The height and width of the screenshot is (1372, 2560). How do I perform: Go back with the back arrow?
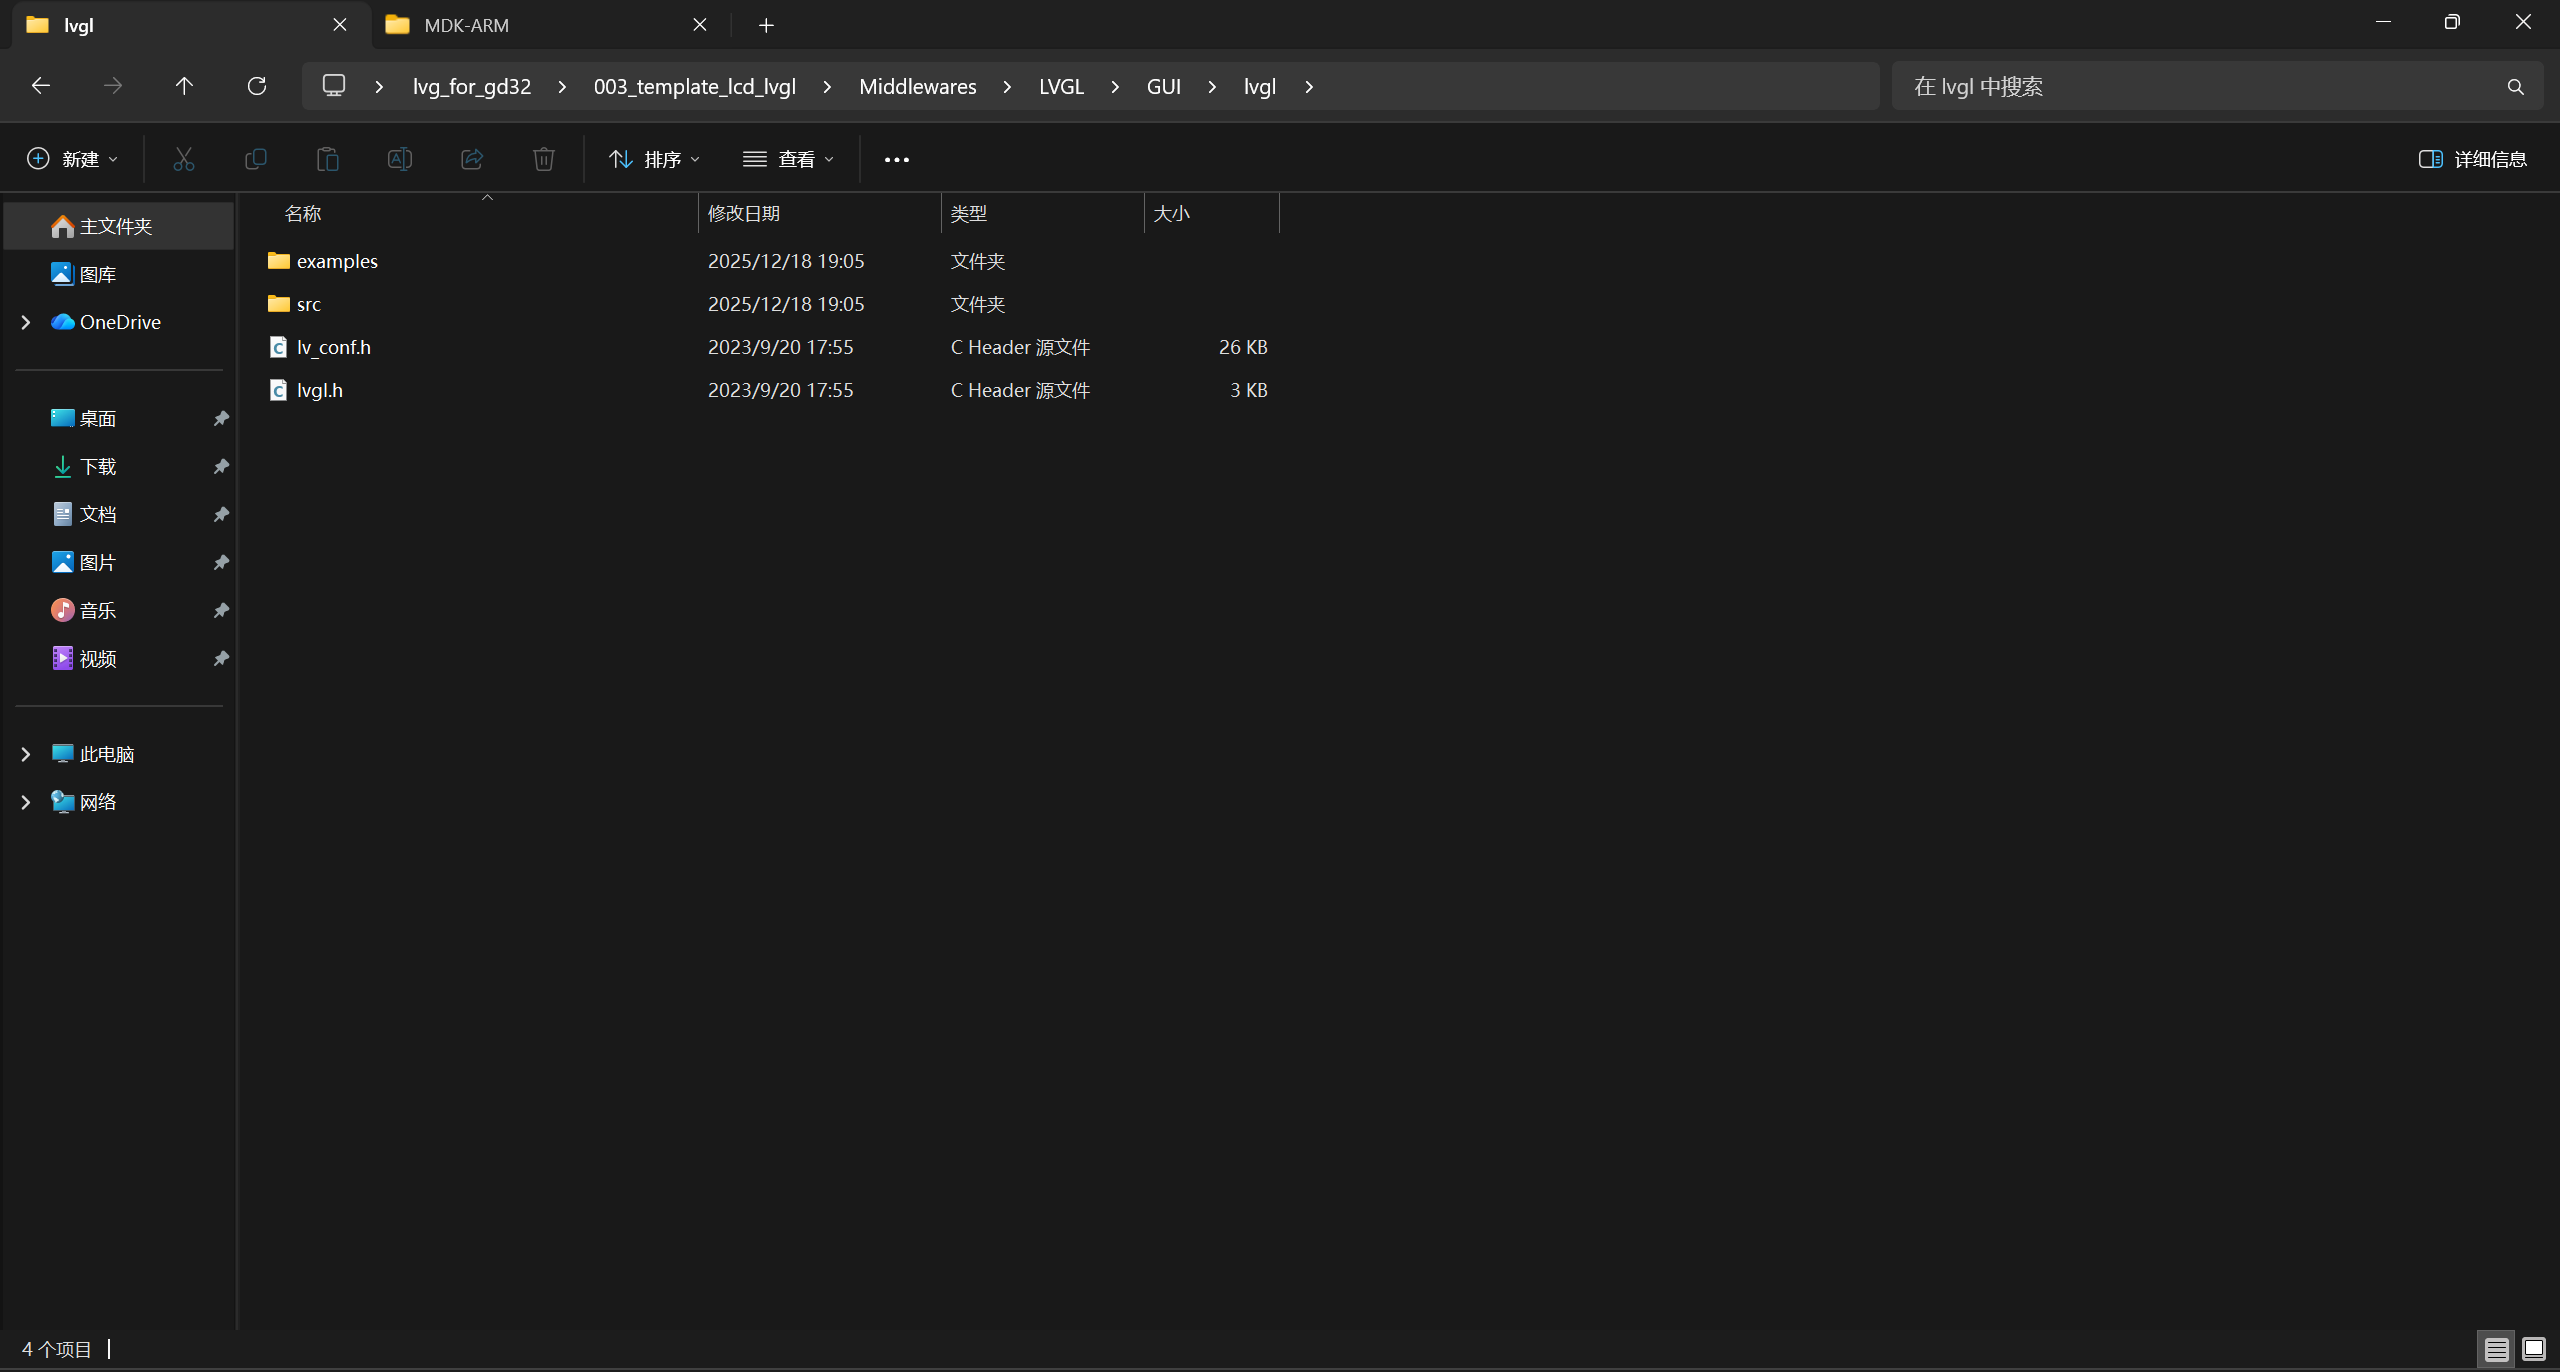pos(41,86)
